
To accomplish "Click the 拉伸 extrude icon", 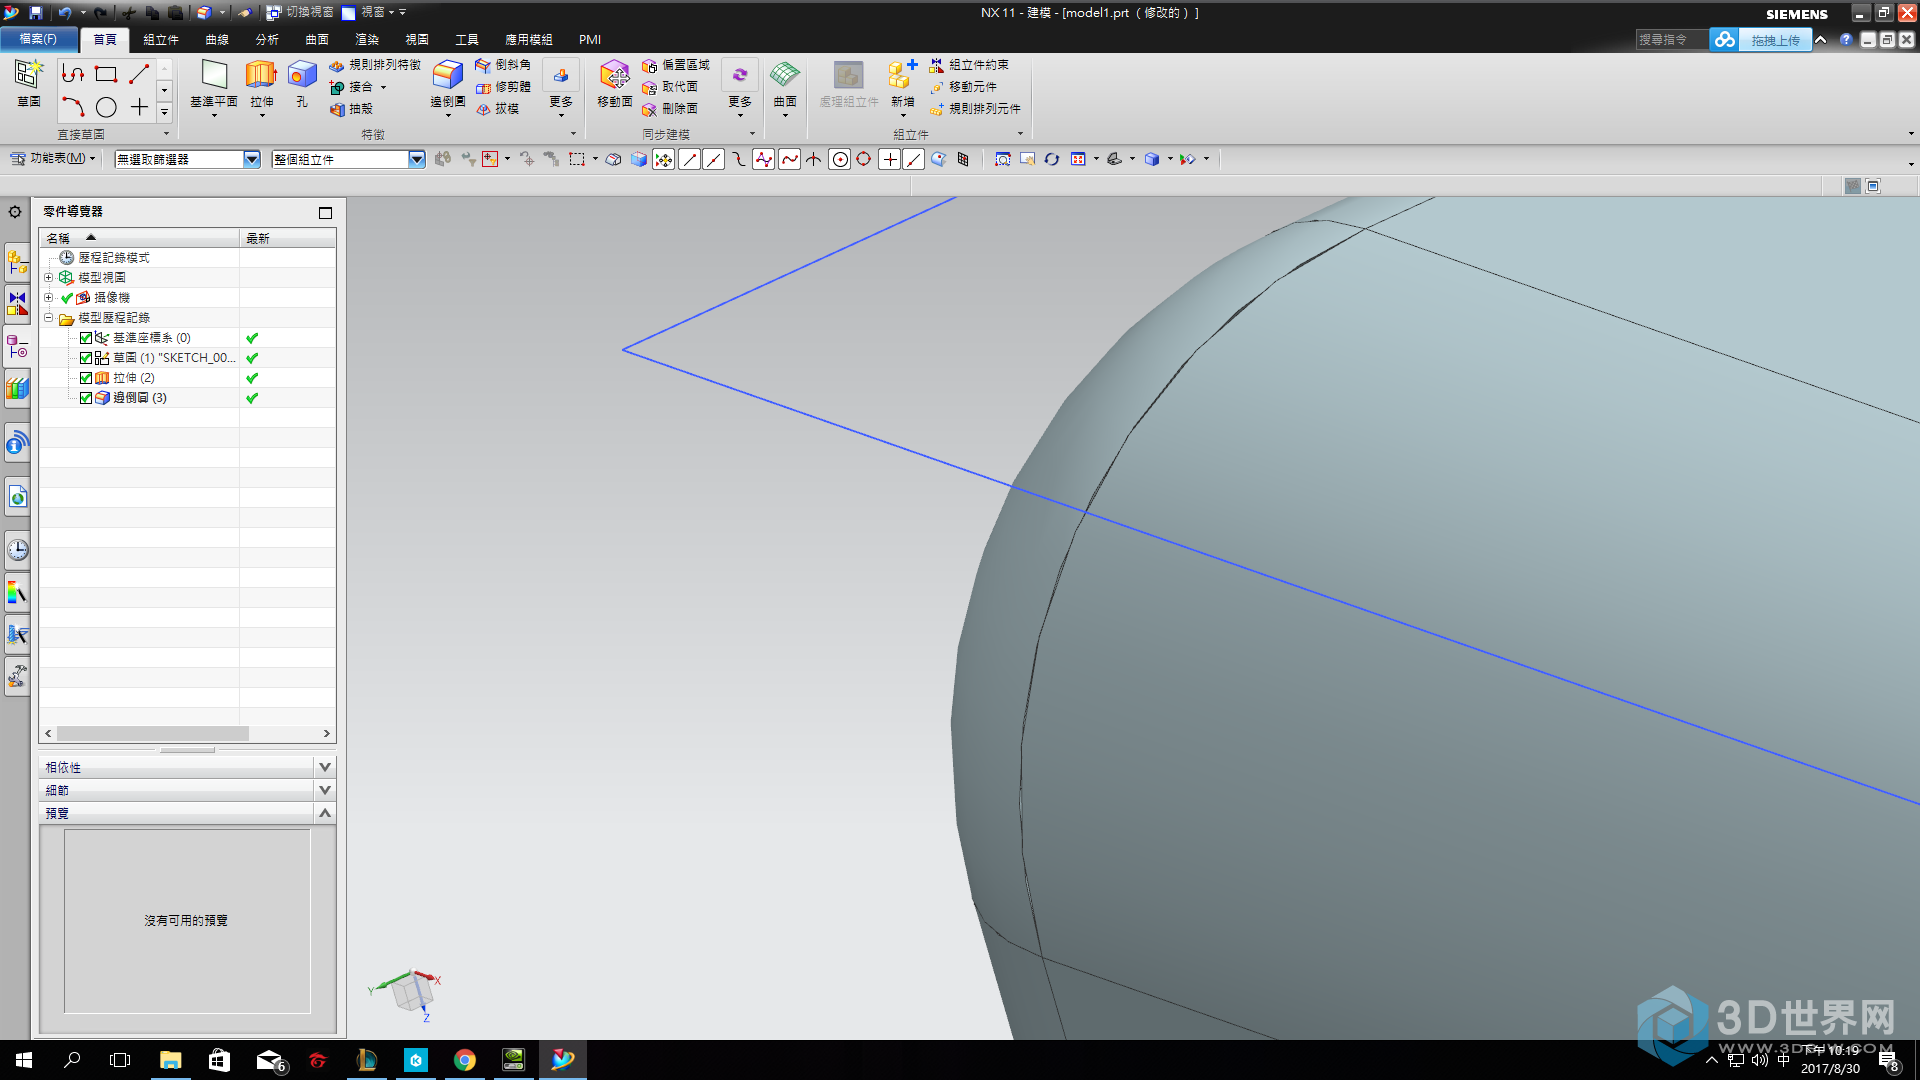I will 261,75.
